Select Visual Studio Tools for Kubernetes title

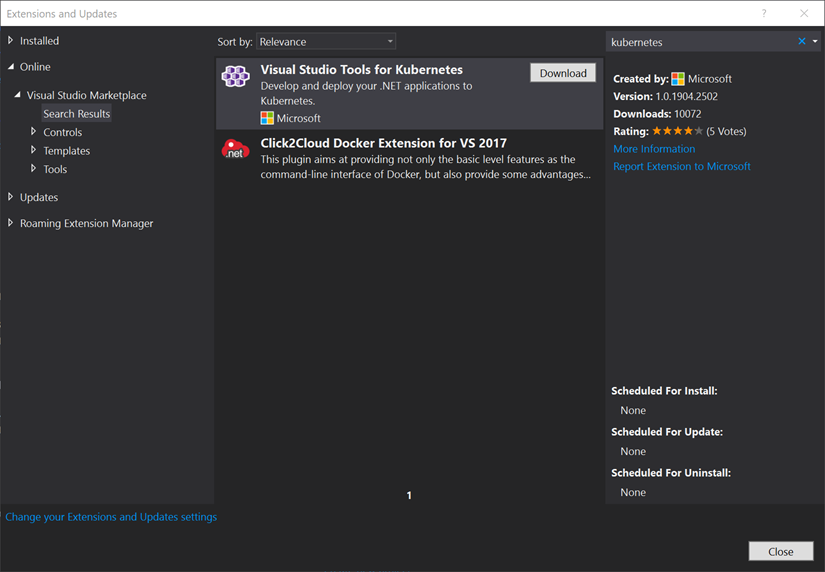pos(362,69)
